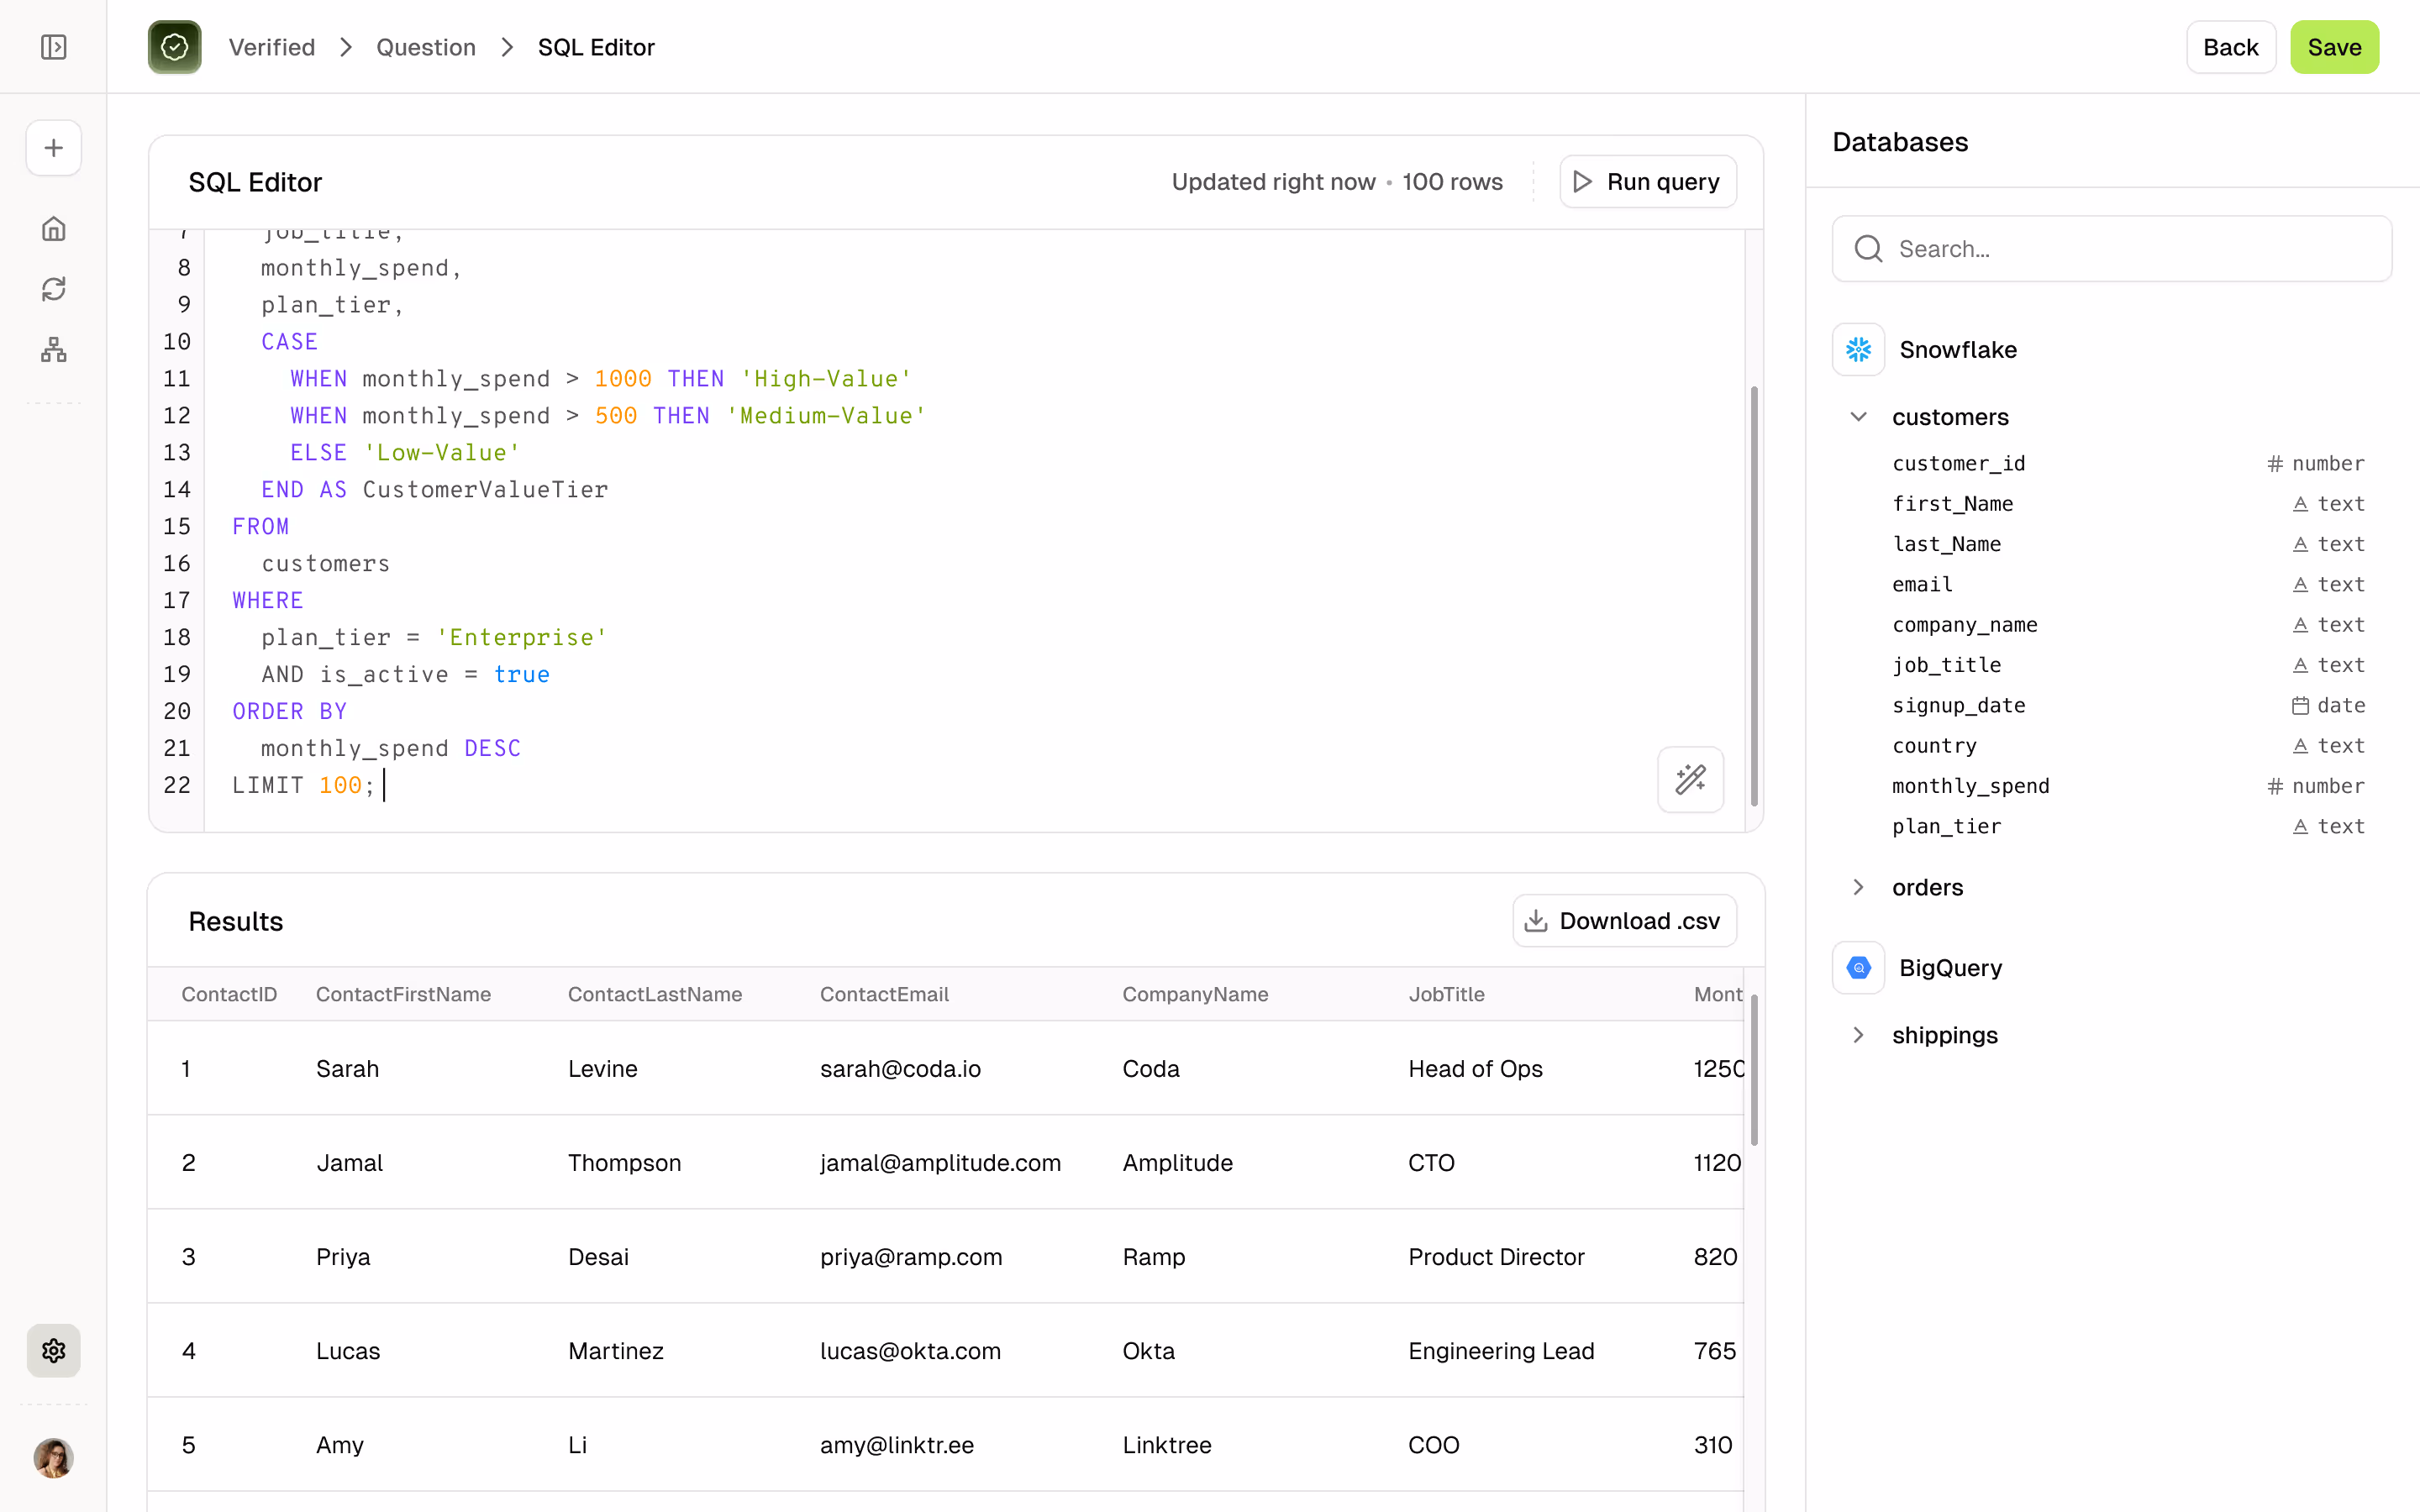Screen dimensions: 2420x1512
Task: Select plan_tier column in schema
Action: 1946,827
